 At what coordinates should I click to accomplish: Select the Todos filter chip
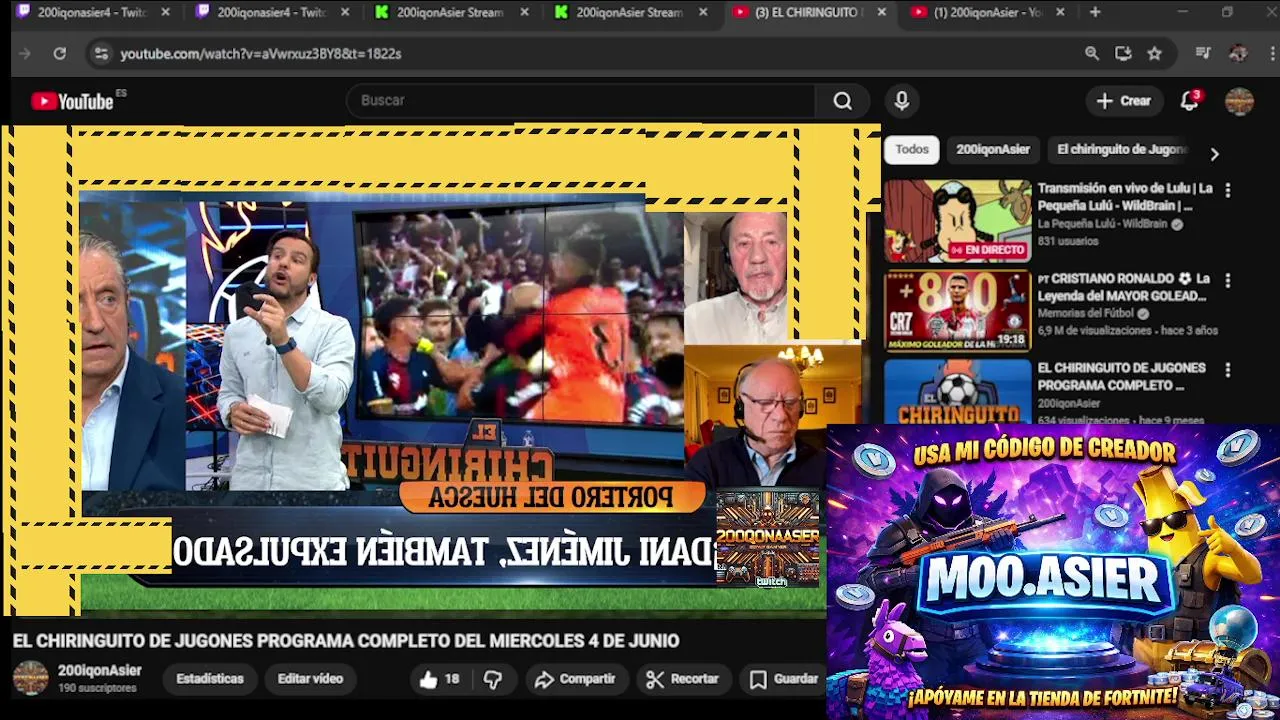click(x=912, y=150)
